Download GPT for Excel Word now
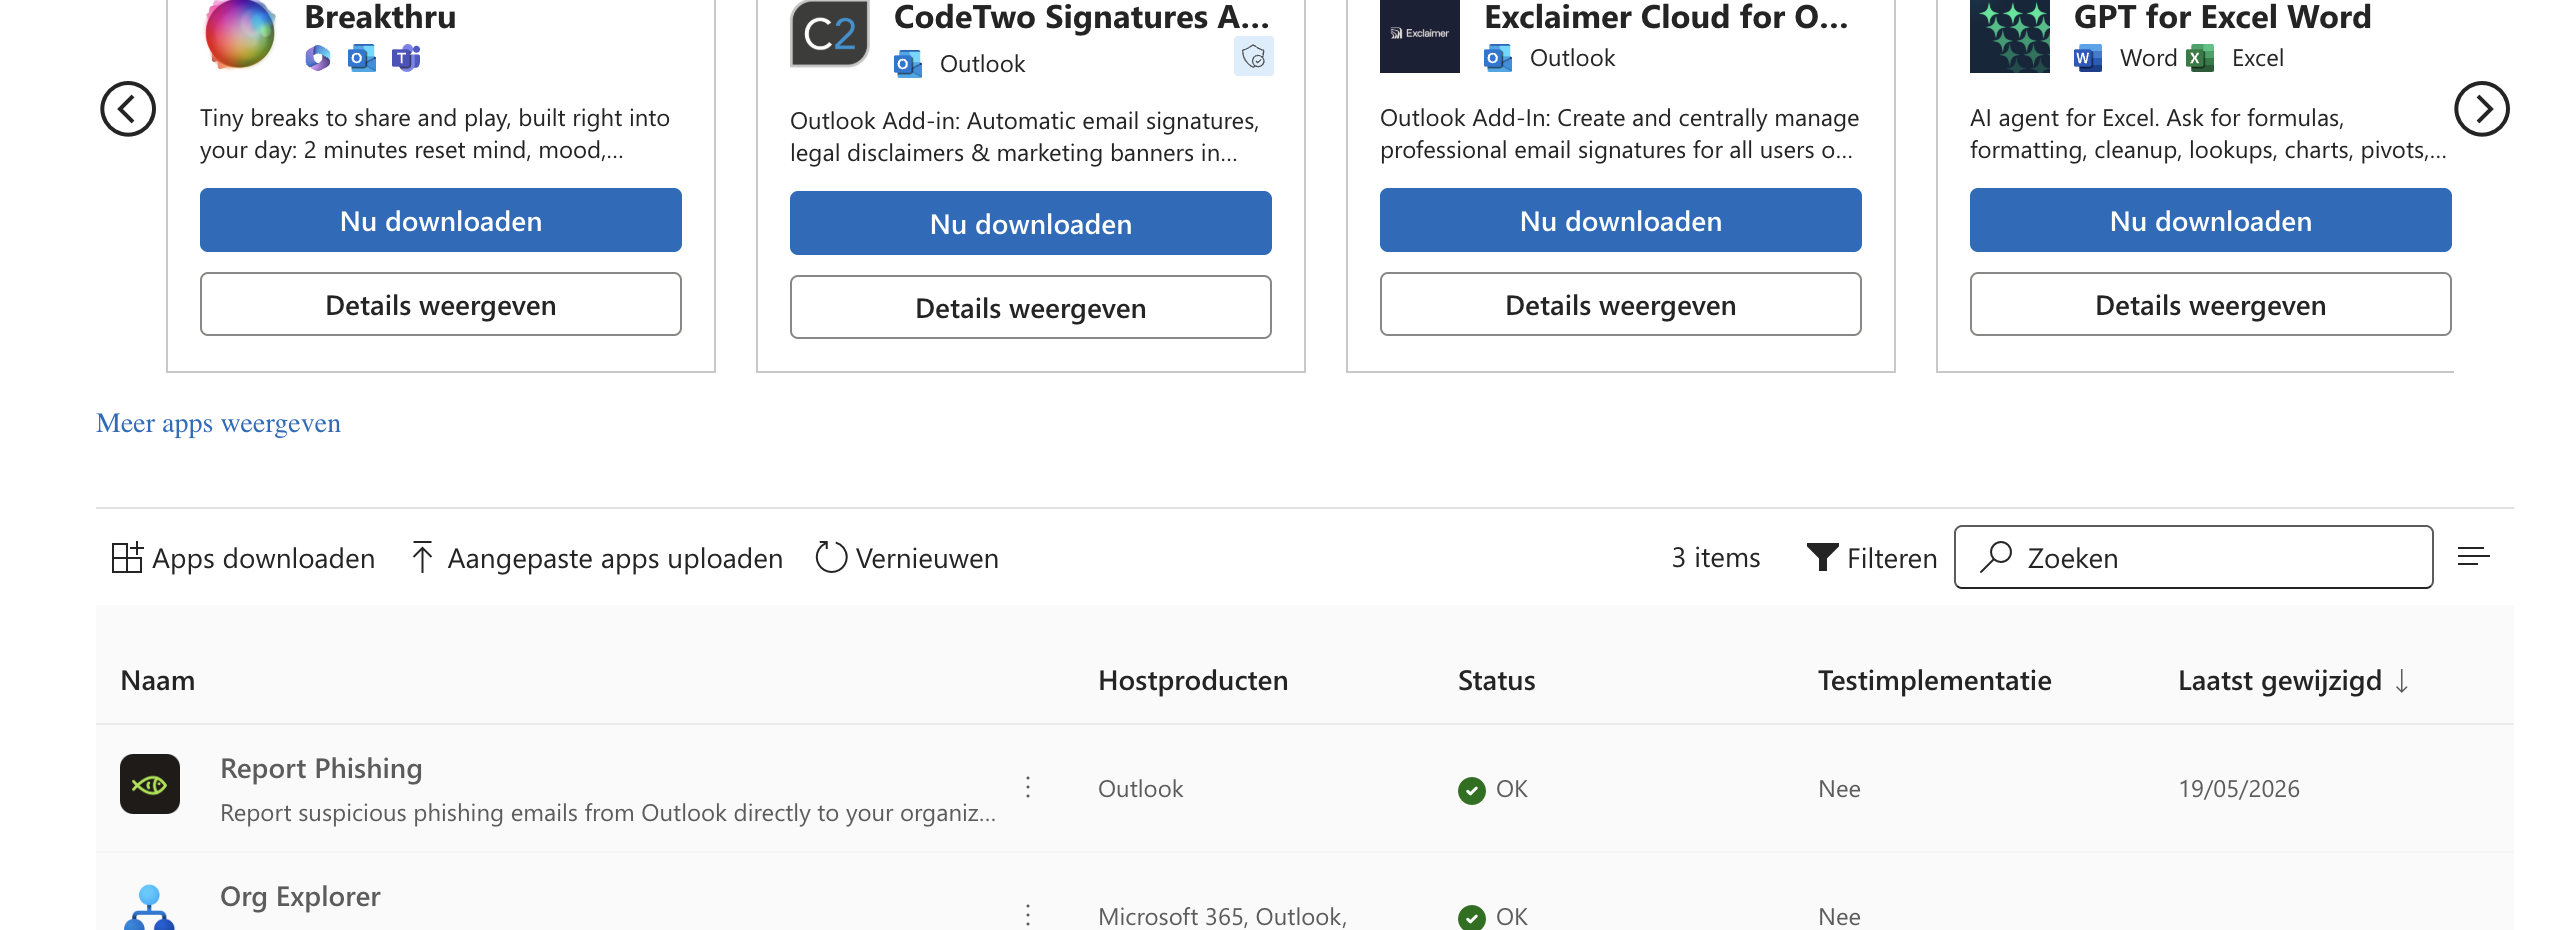This screenshot has width=2560, height=930. [2211, 220]
